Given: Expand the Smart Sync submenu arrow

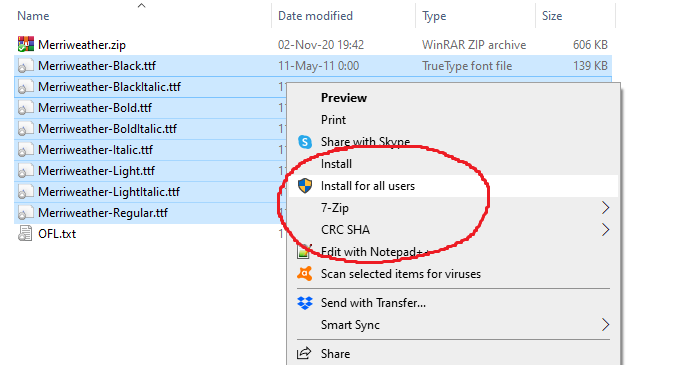Looking at the screenshot, I should pyautogui.click(x=605, y=325).
